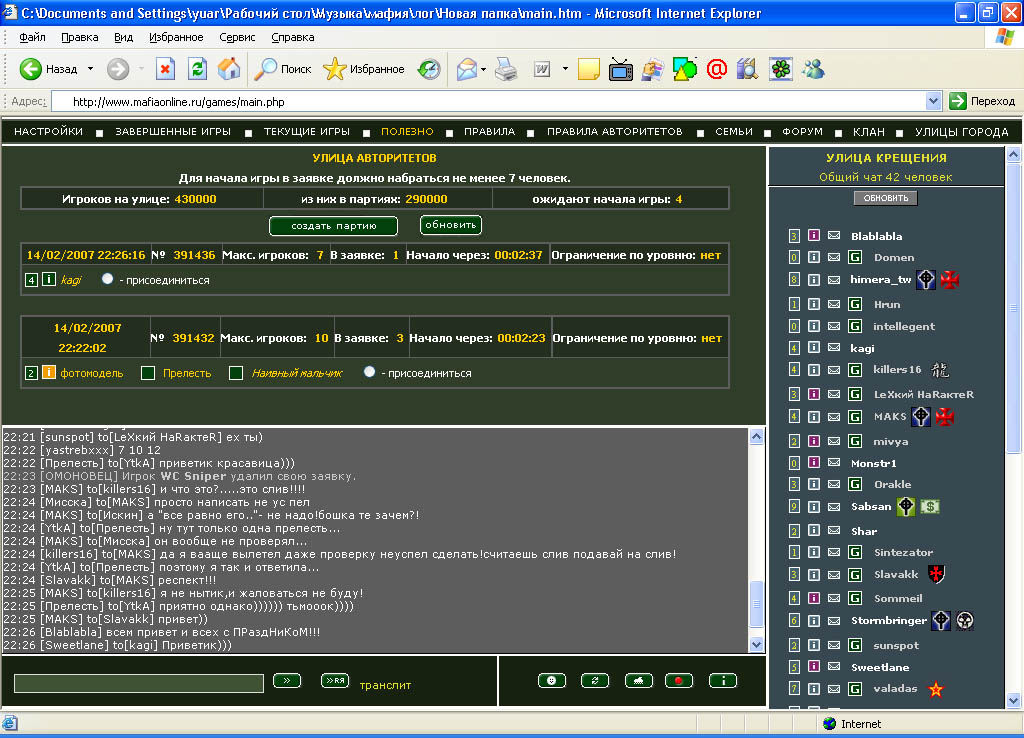
Task: Click the level box beside Наивный мальчик
Action: pyautogui.click(x=236, y=373)
